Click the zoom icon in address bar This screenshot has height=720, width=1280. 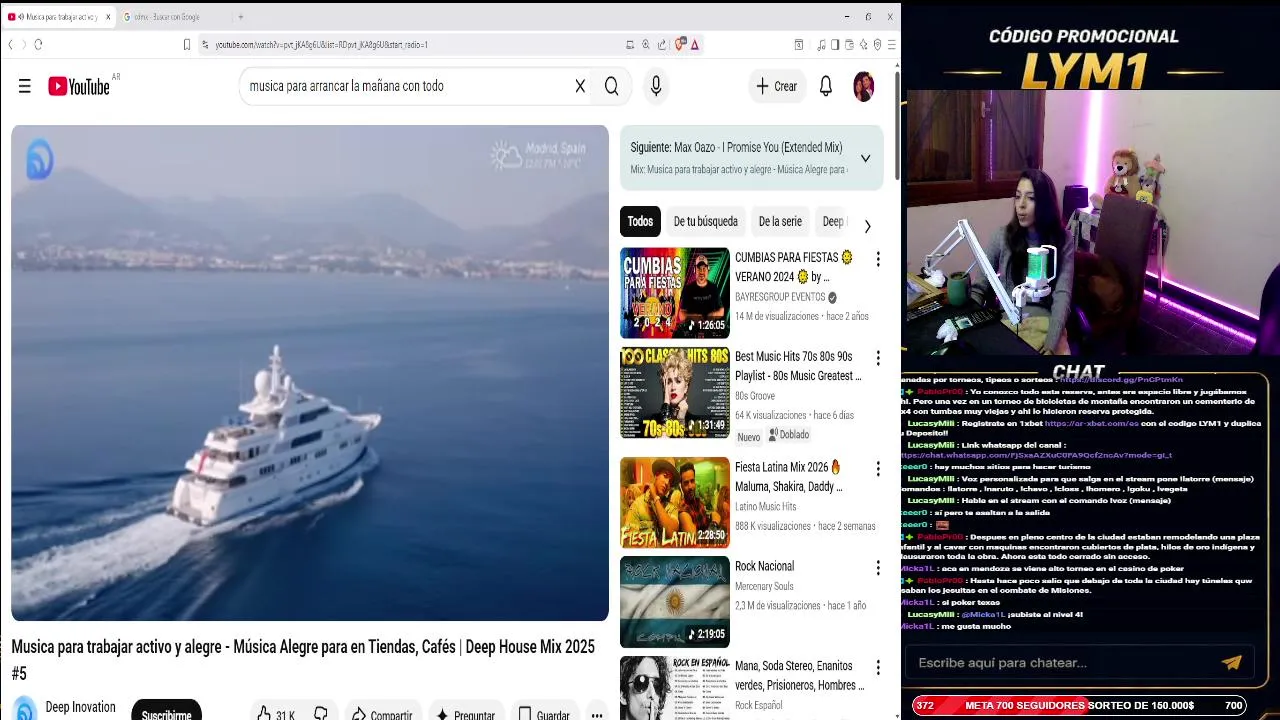(x=646, y=44)
